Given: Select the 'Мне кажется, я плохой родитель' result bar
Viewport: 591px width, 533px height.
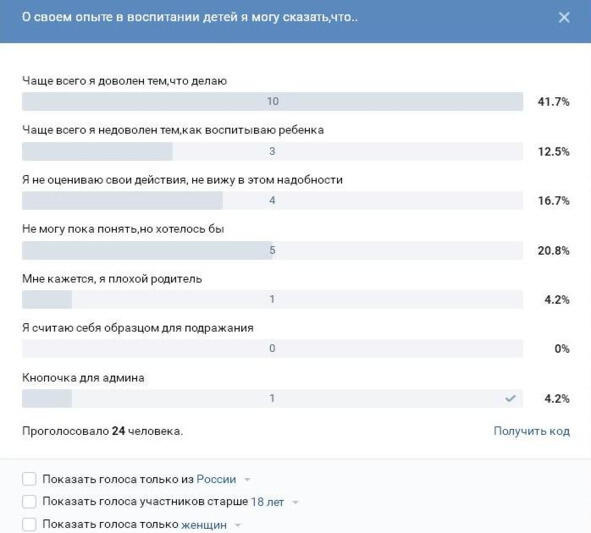Looking at the screenshot, I should (x=273, y=299).
